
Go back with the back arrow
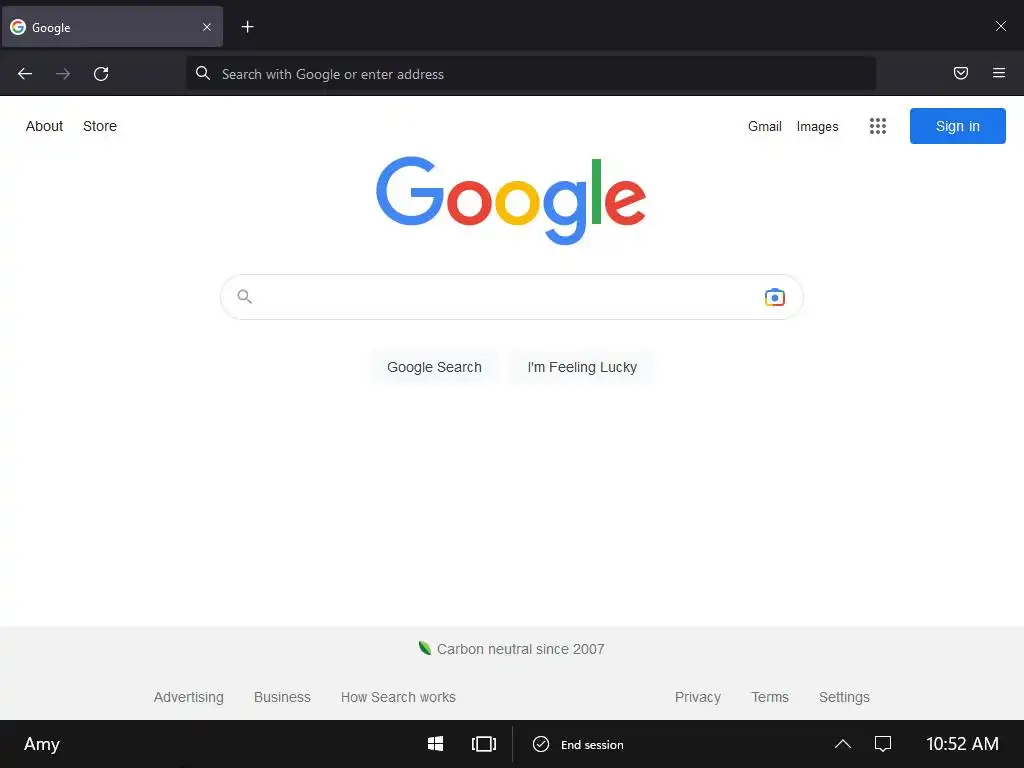click(x=25, y=74)
